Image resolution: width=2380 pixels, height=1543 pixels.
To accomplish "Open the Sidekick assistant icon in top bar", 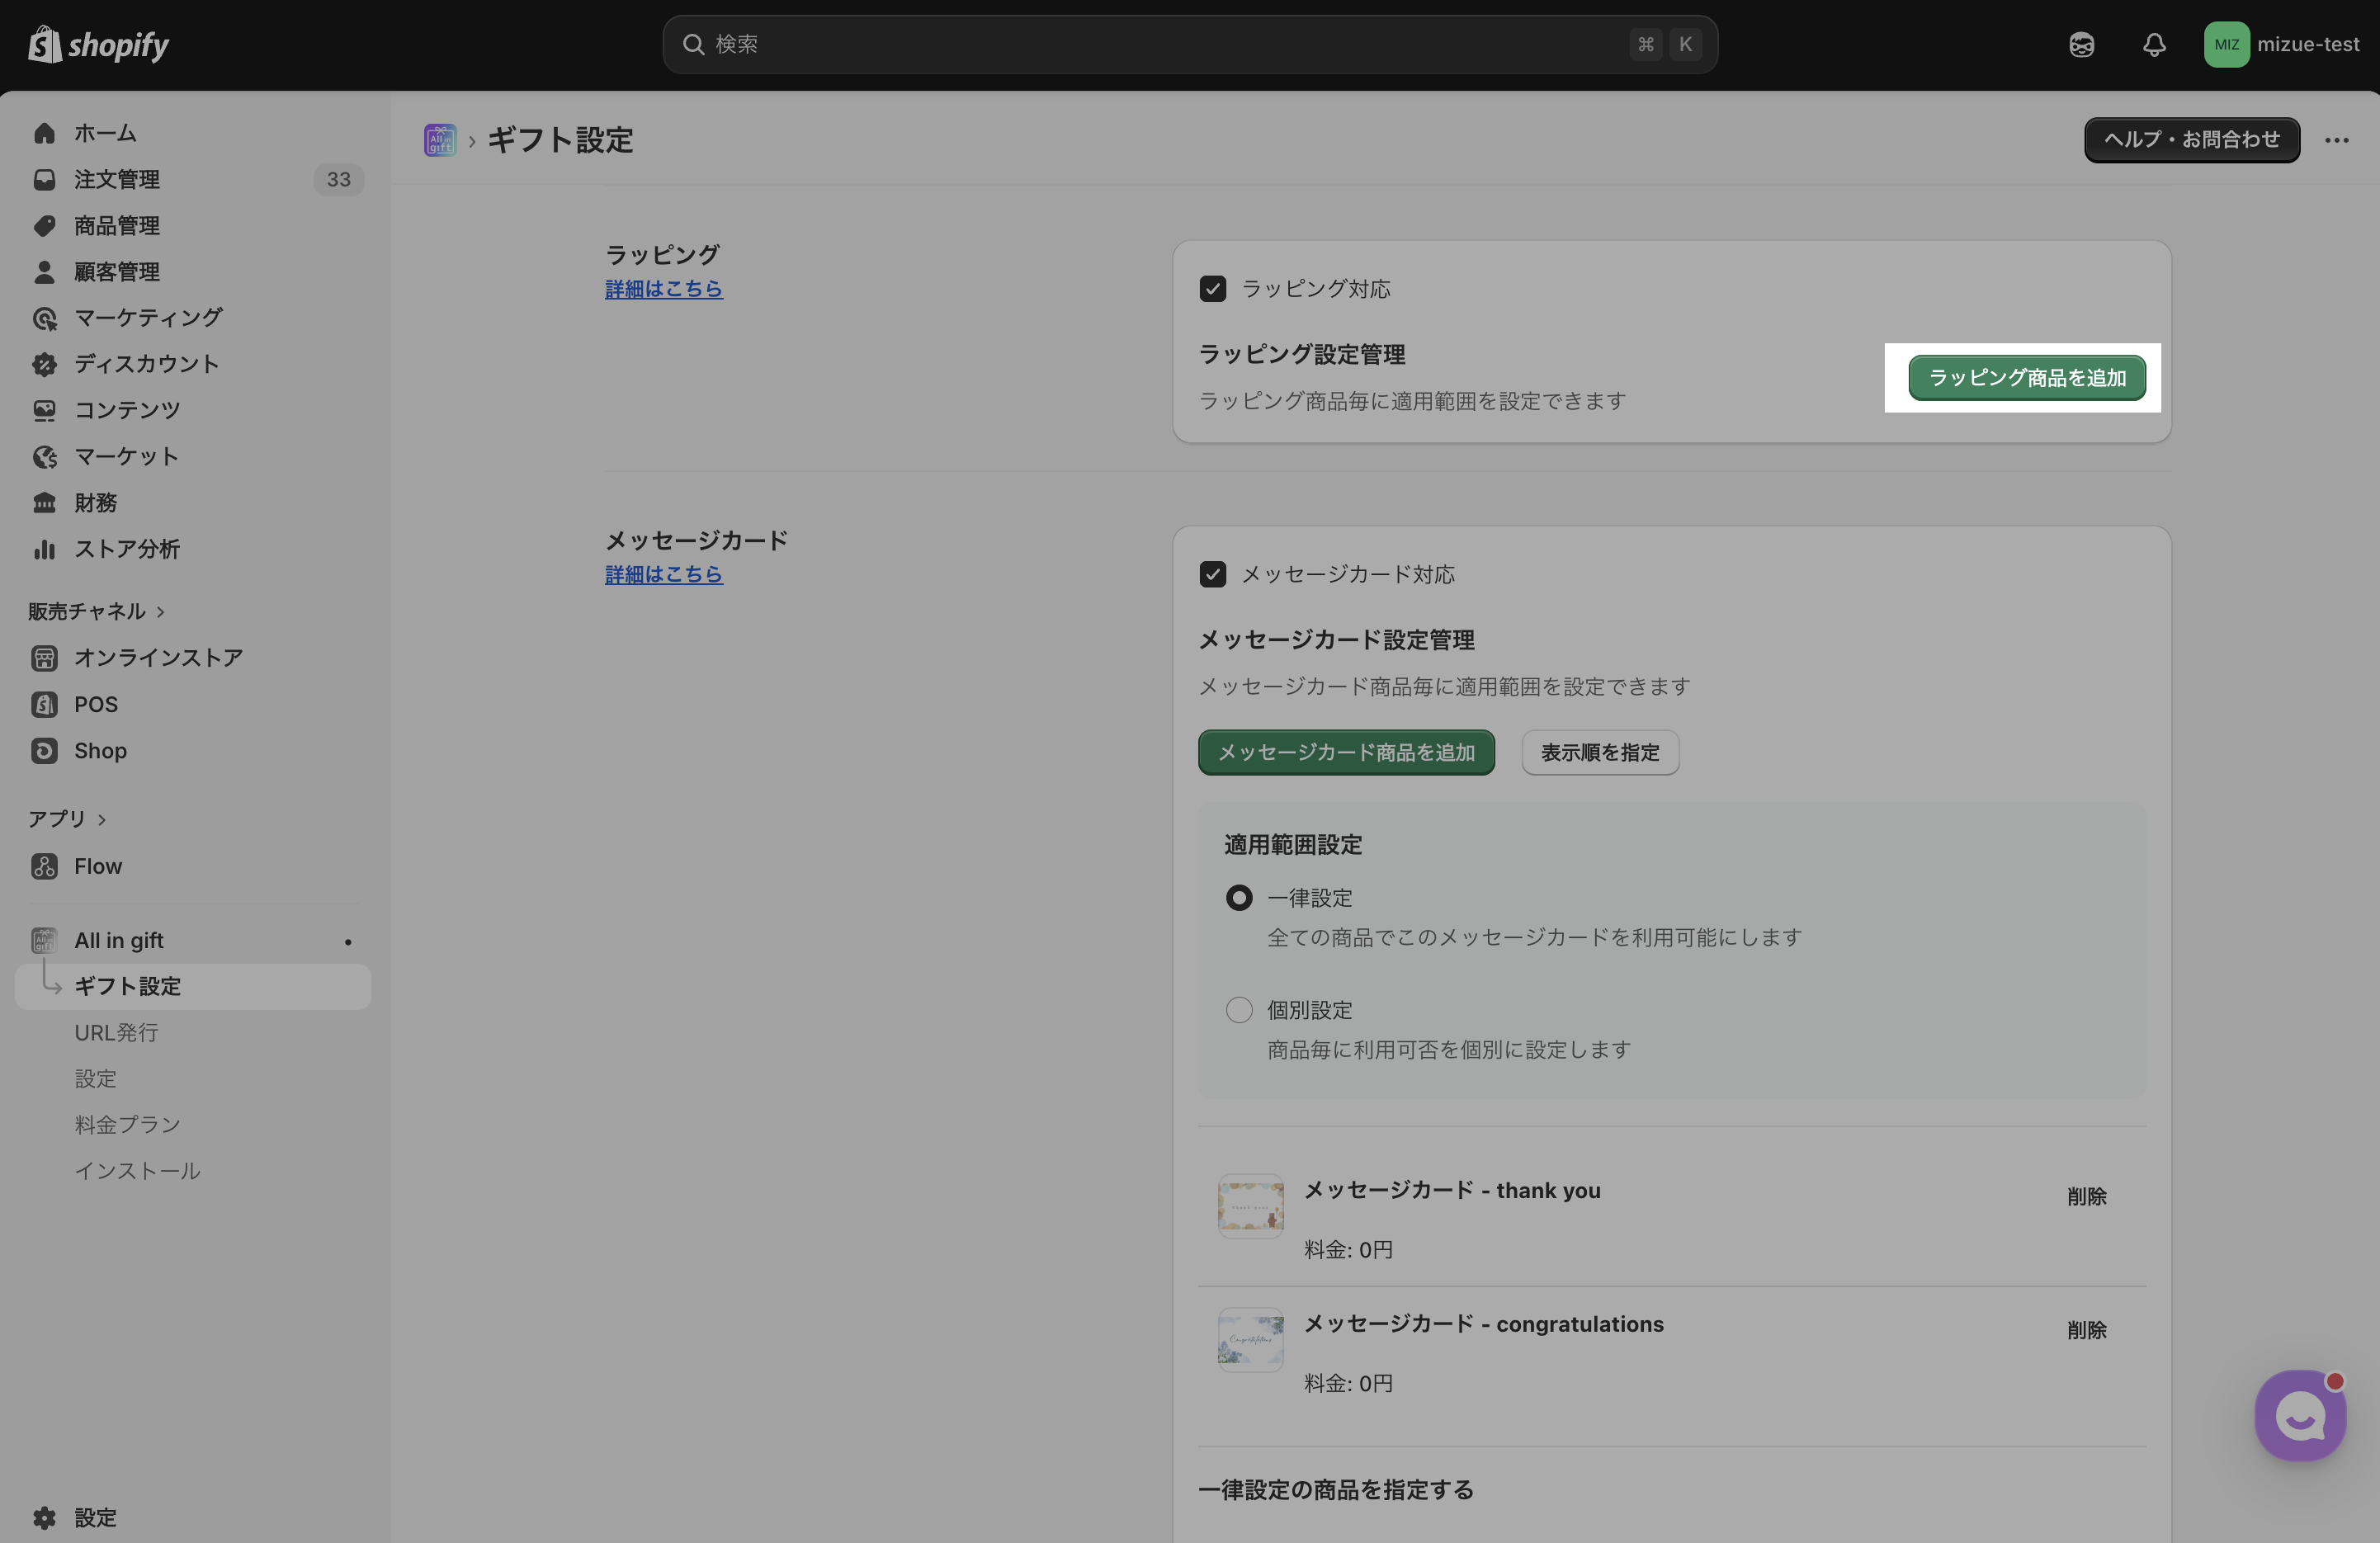I will pos(2081,44).
